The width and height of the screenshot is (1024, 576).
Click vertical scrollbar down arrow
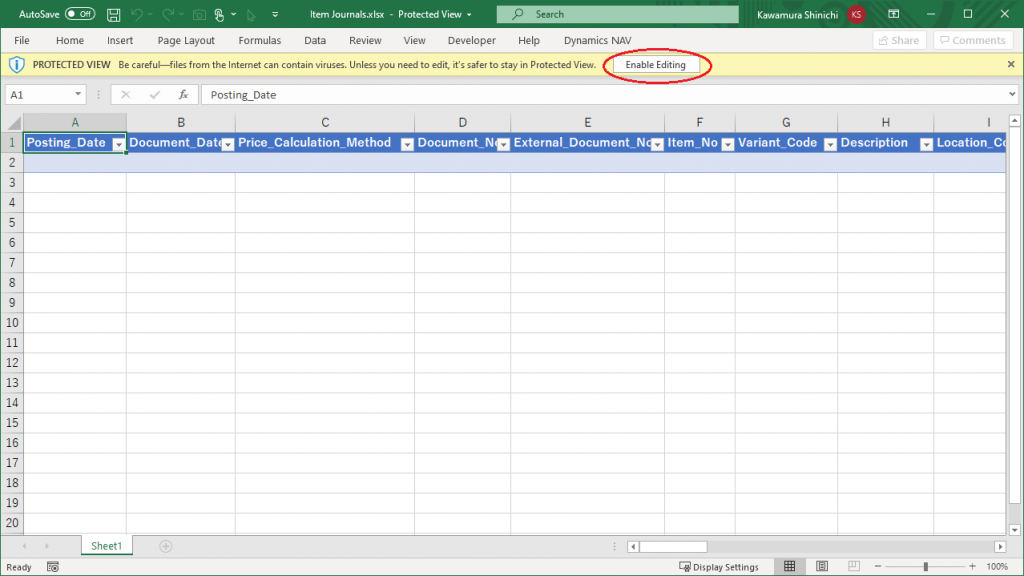(x=1014, y=530)
